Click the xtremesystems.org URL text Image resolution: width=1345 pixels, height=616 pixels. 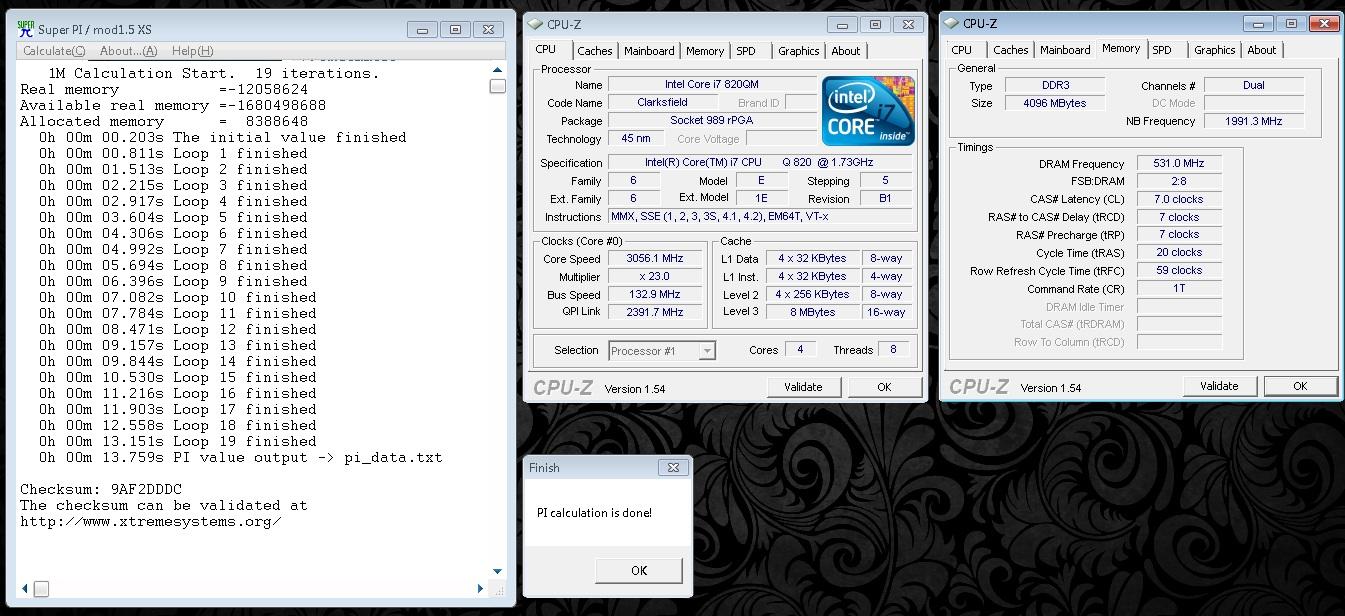pos(150,521)
